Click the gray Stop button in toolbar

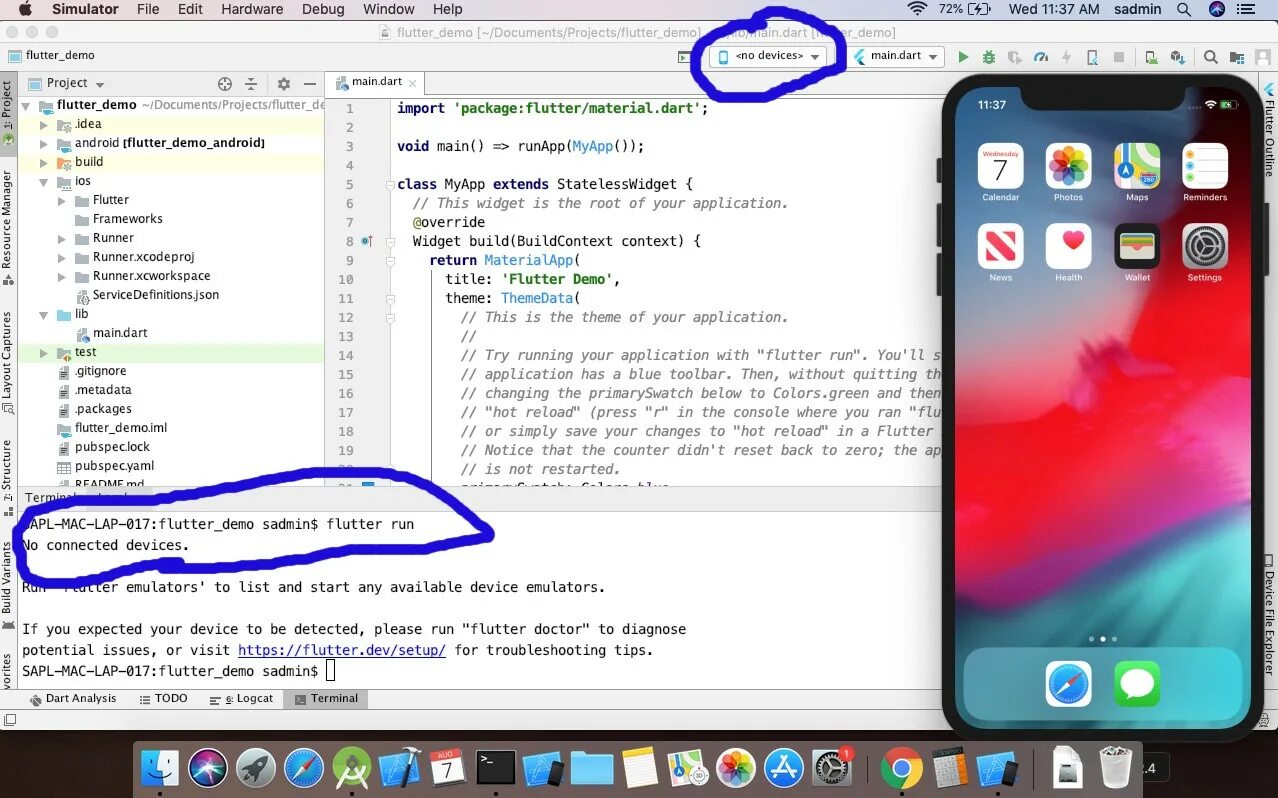(x=1119, y=57)
